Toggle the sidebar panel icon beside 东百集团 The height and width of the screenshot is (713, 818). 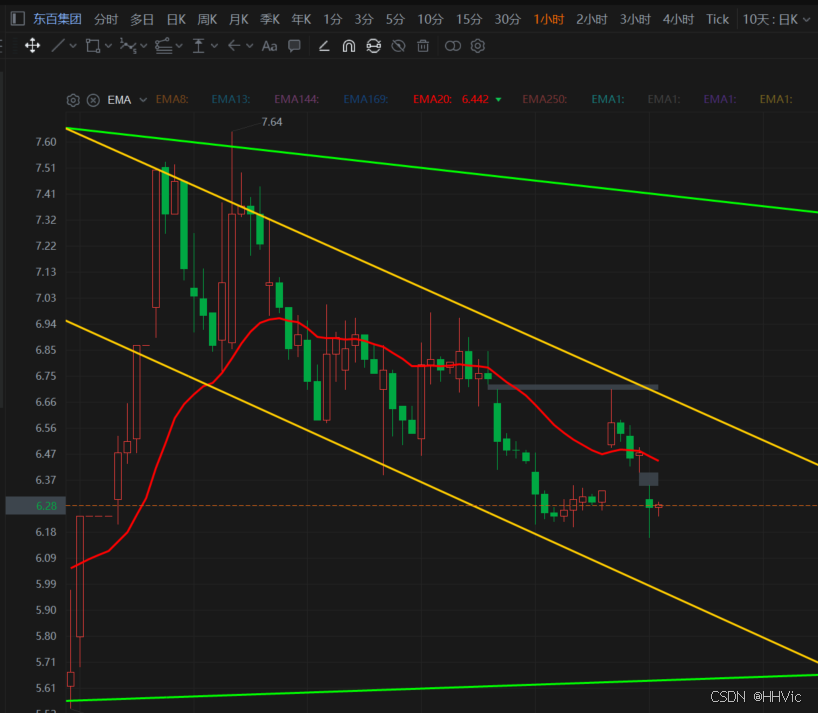tap(18, 19)
